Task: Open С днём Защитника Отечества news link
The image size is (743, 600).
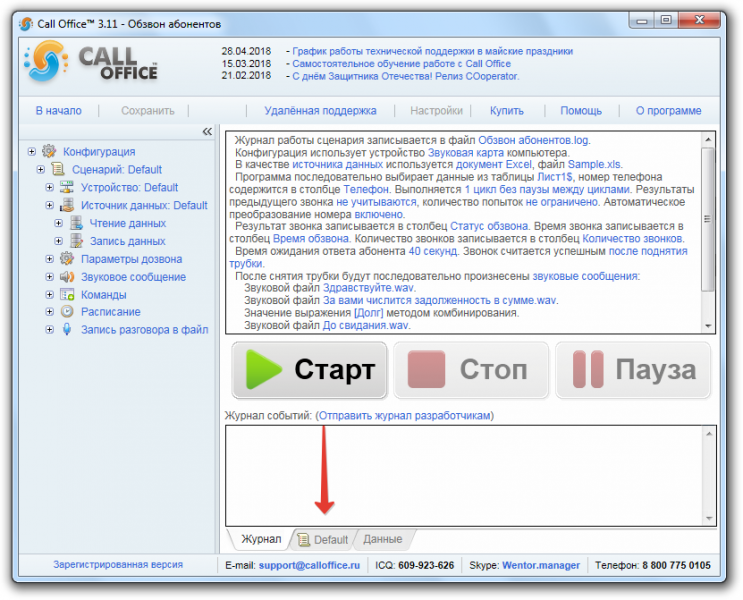Action: pyautogui.click(x=406, y=76)
